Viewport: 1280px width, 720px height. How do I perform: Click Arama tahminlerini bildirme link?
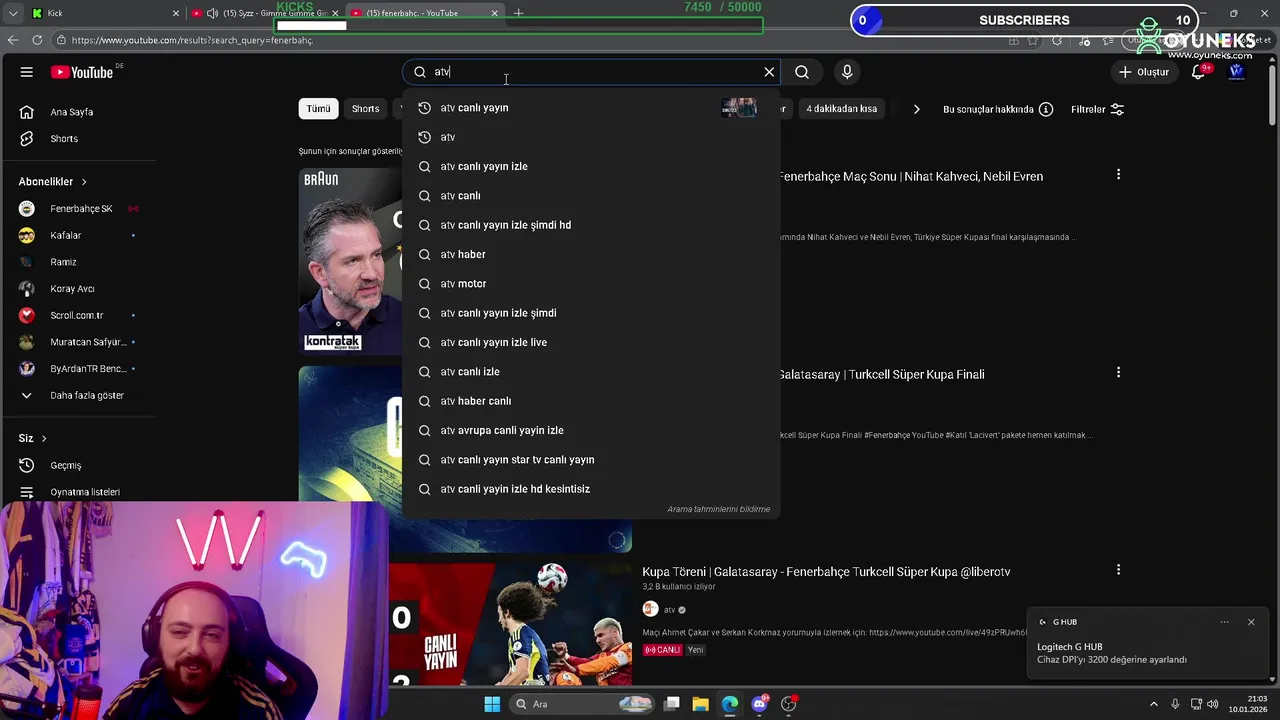click(718, 509)
